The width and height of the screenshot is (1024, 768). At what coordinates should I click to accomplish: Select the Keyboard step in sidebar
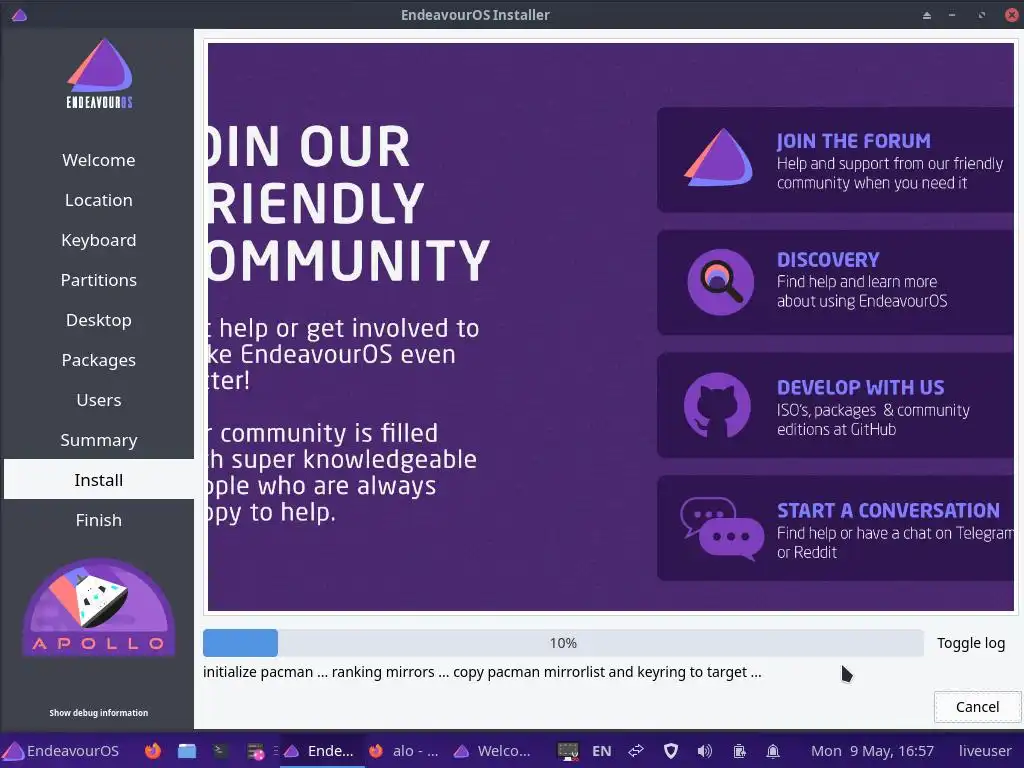(99, 240)
